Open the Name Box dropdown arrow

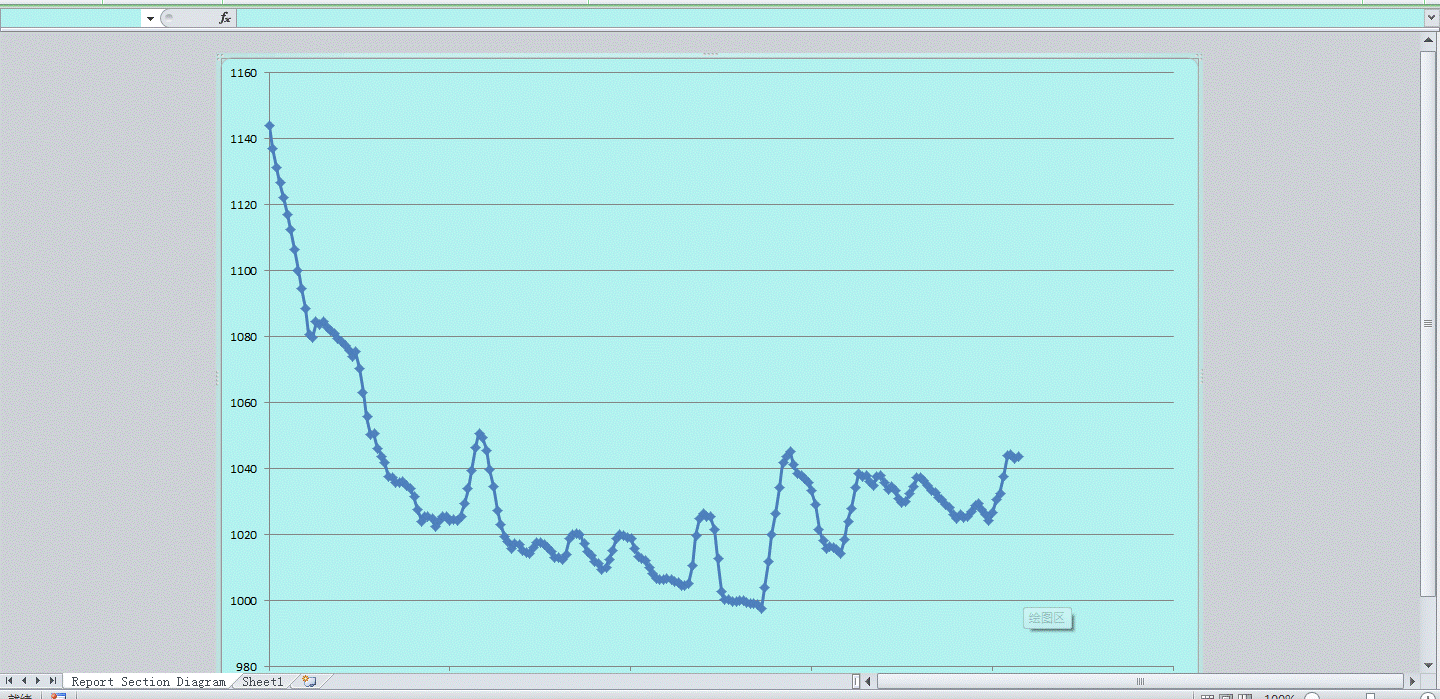[150, 18]
